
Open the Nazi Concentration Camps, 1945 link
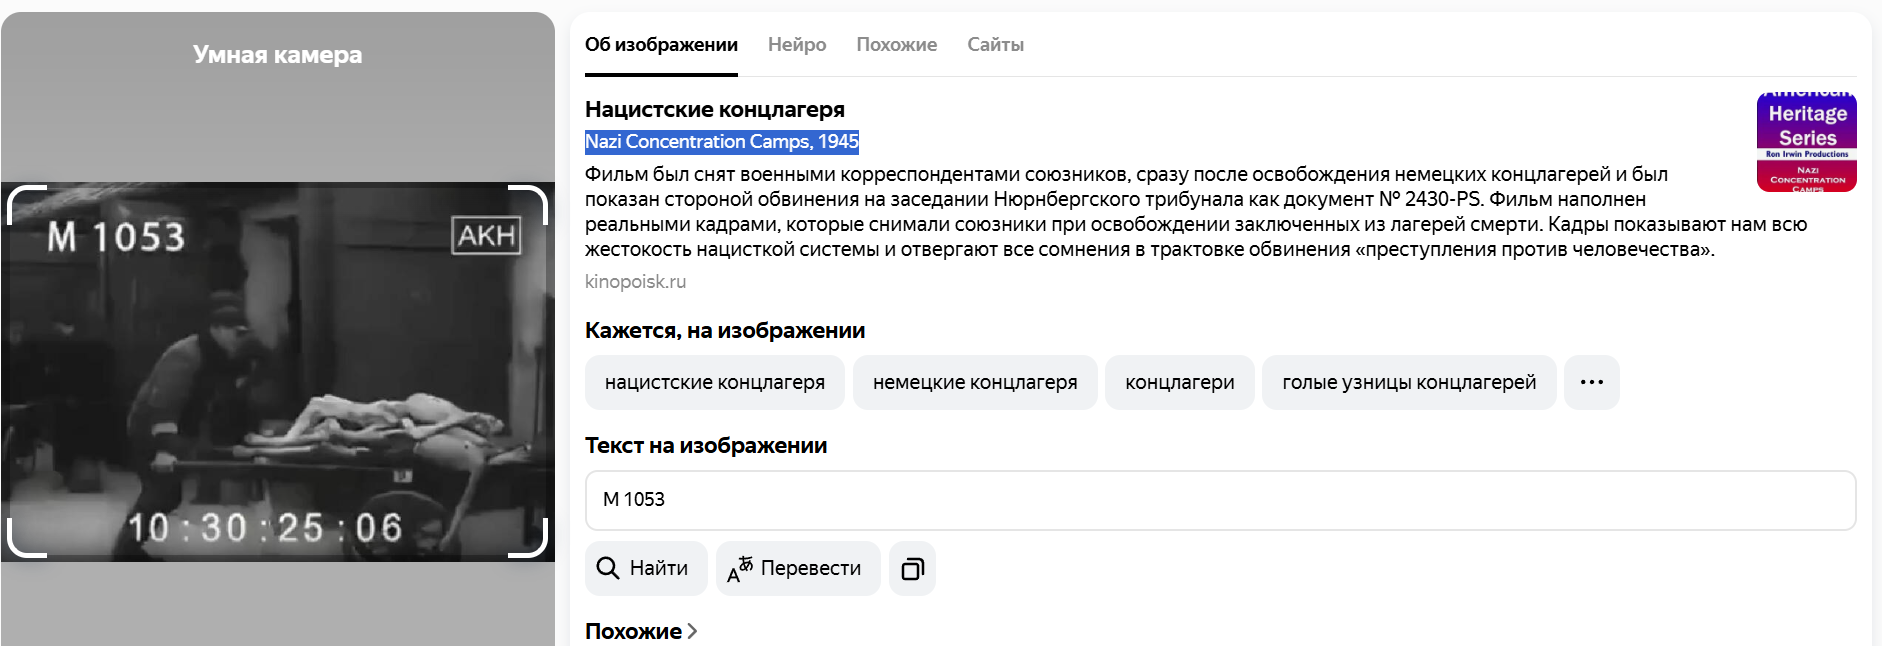click(x=721, y=142)
